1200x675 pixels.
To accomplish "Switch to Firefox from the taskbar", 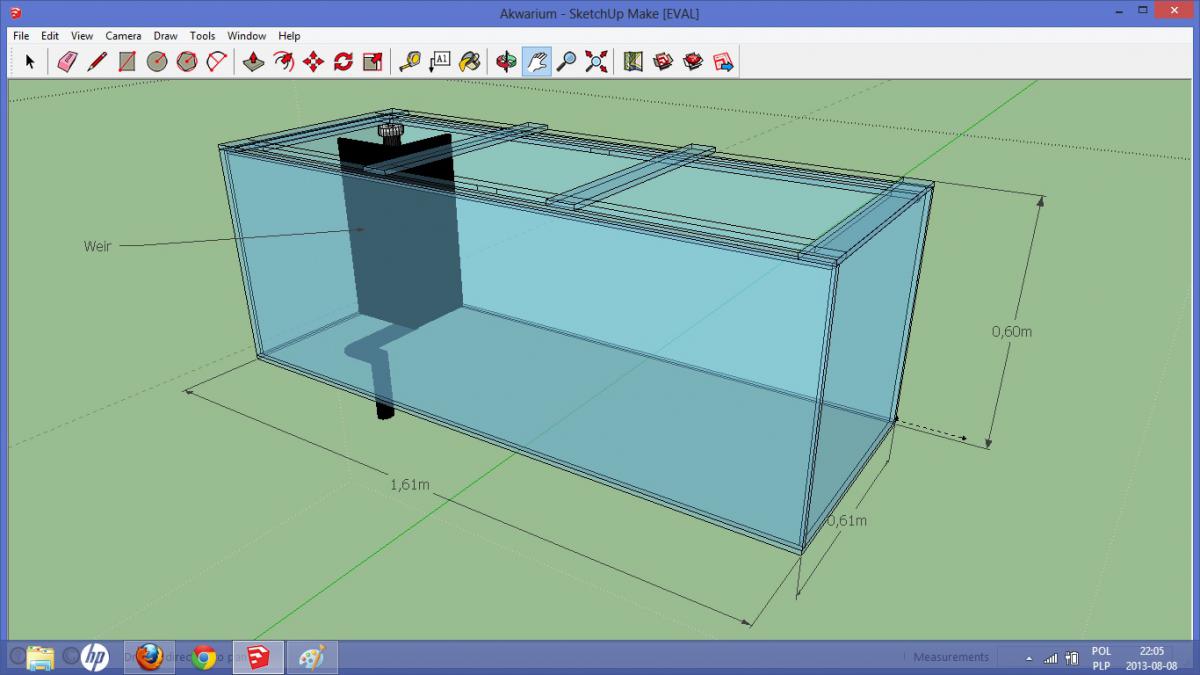I will 149,657.
